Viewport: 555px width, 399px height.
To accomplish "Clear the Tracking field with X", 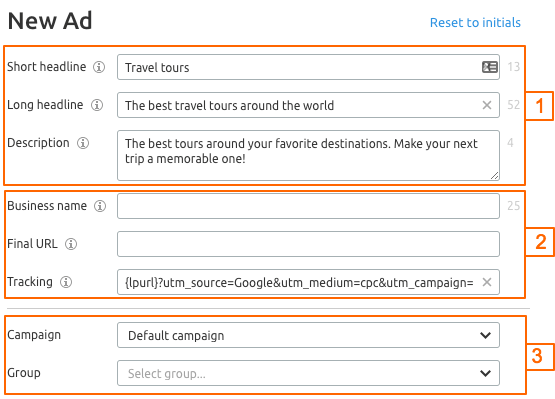I will pyautogui.click(x=487, y=282).
